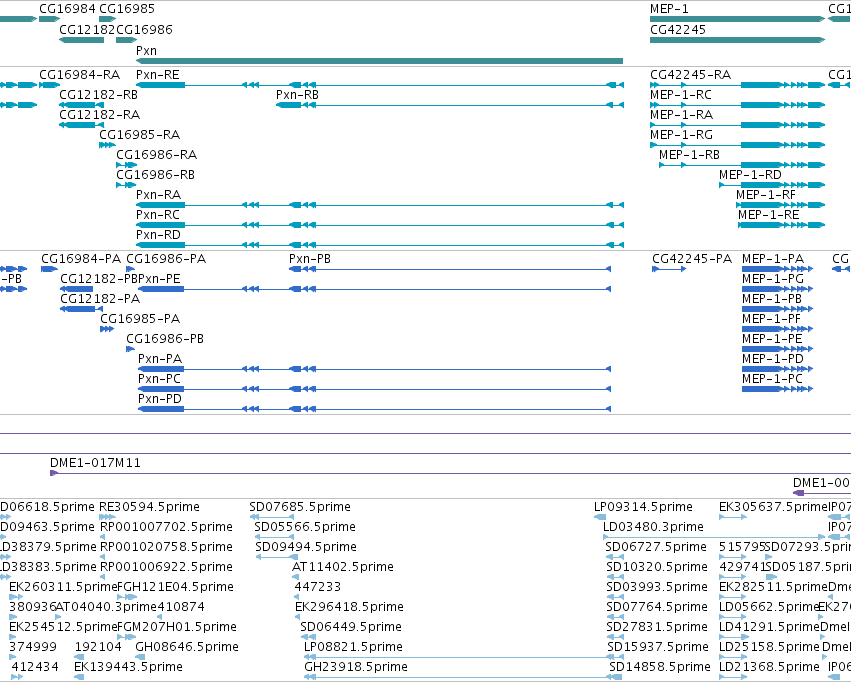Click the MEP-1-PG protein label

773,279
